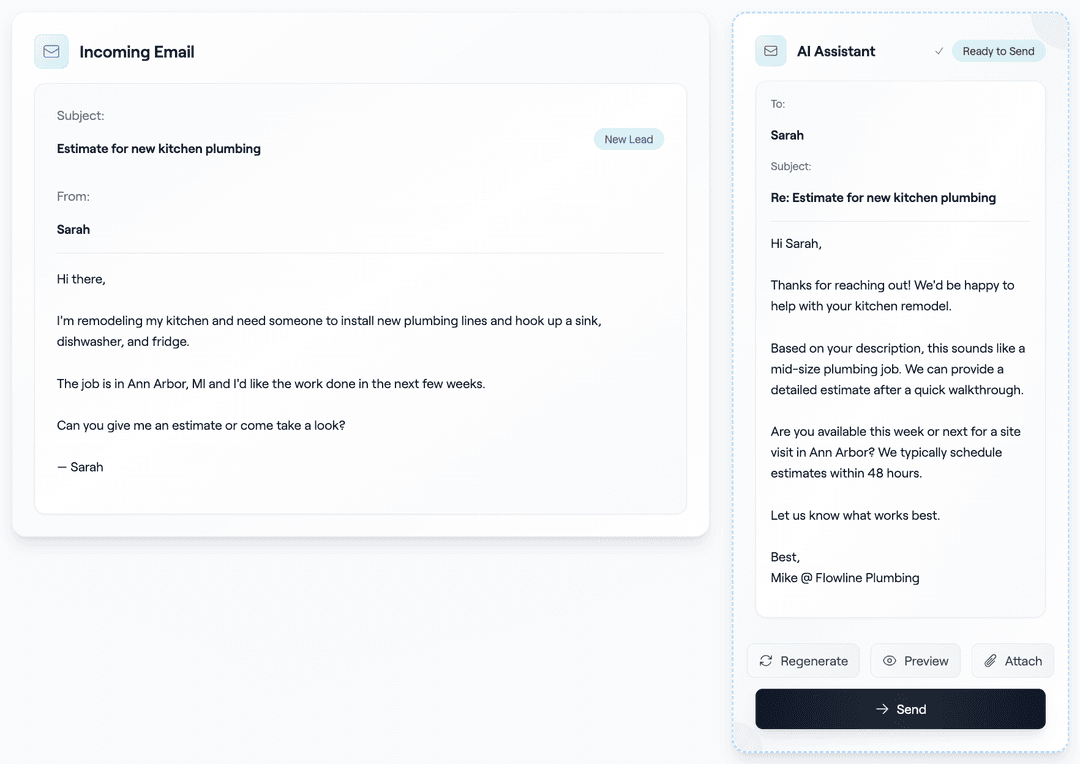Open the Incoming Email section header

[137, 51]
